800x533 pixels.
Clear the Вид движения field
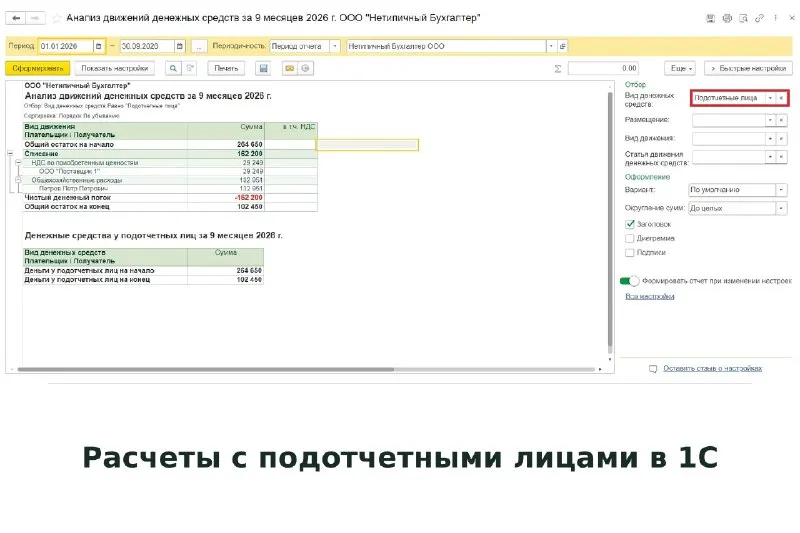(781, 139)
